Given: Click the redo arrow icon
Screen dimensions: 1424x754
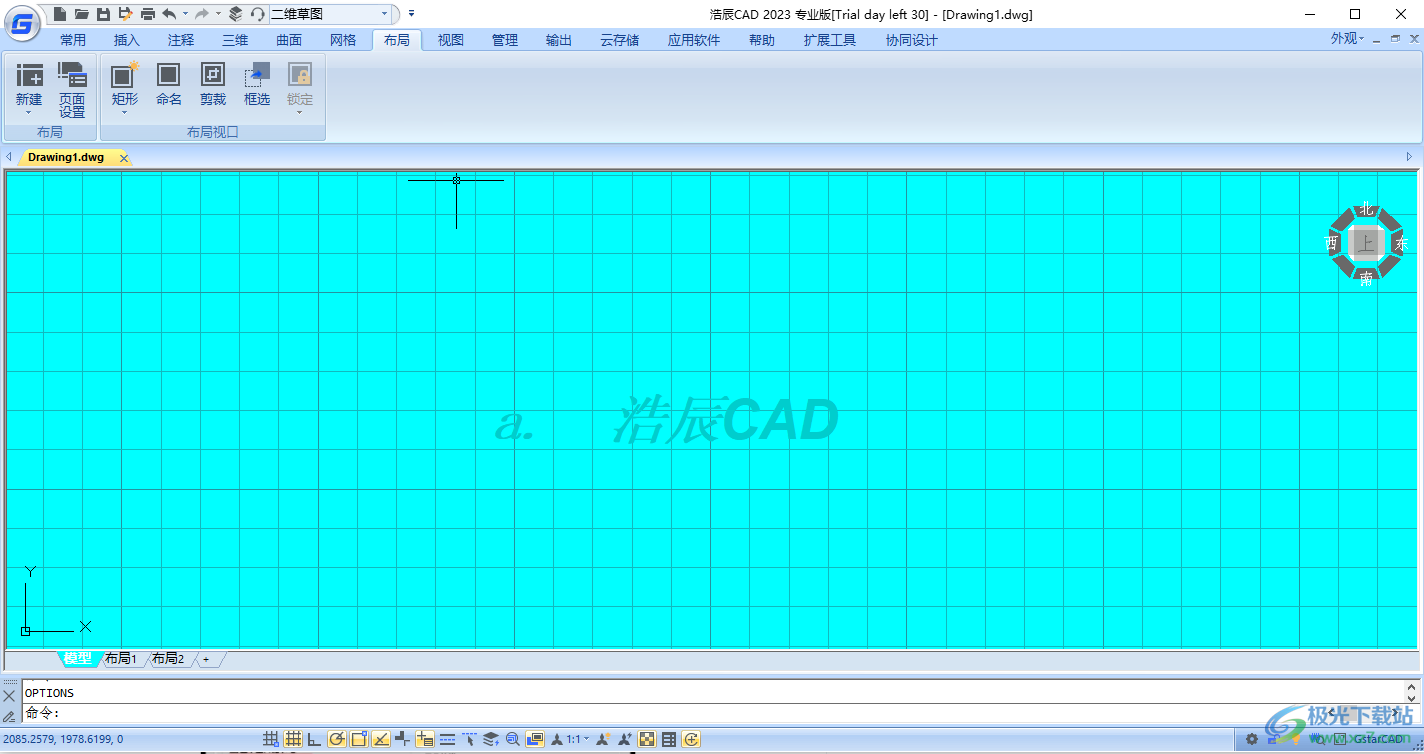Looking at the screenshot, I should (x=202, y=14).
